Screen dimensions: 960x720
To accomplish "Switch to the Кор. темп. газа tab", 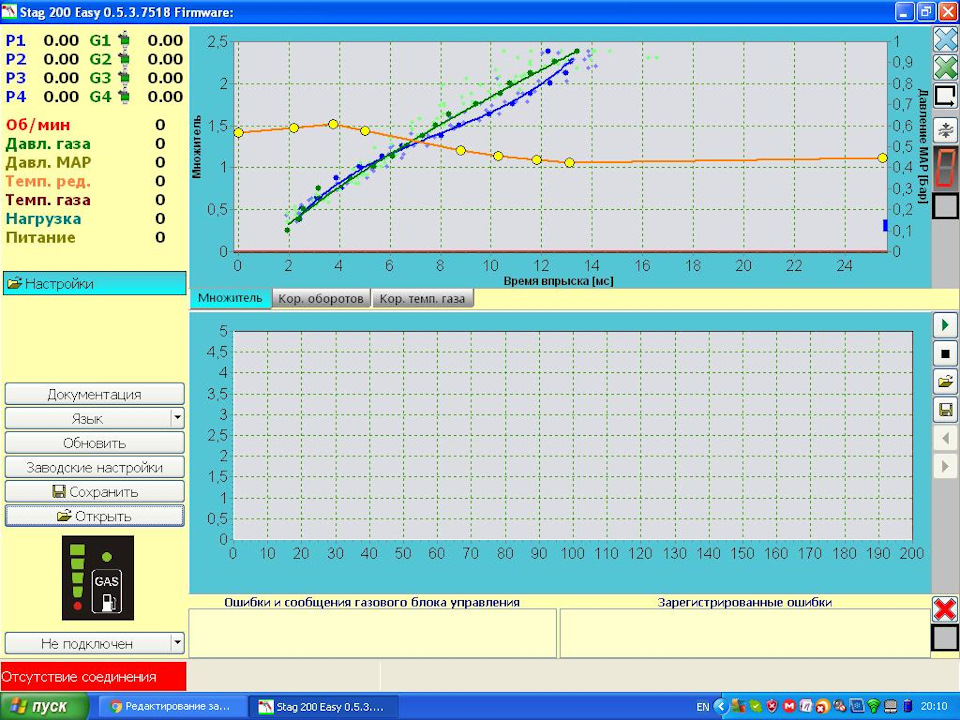I will (x=422, y=299).
